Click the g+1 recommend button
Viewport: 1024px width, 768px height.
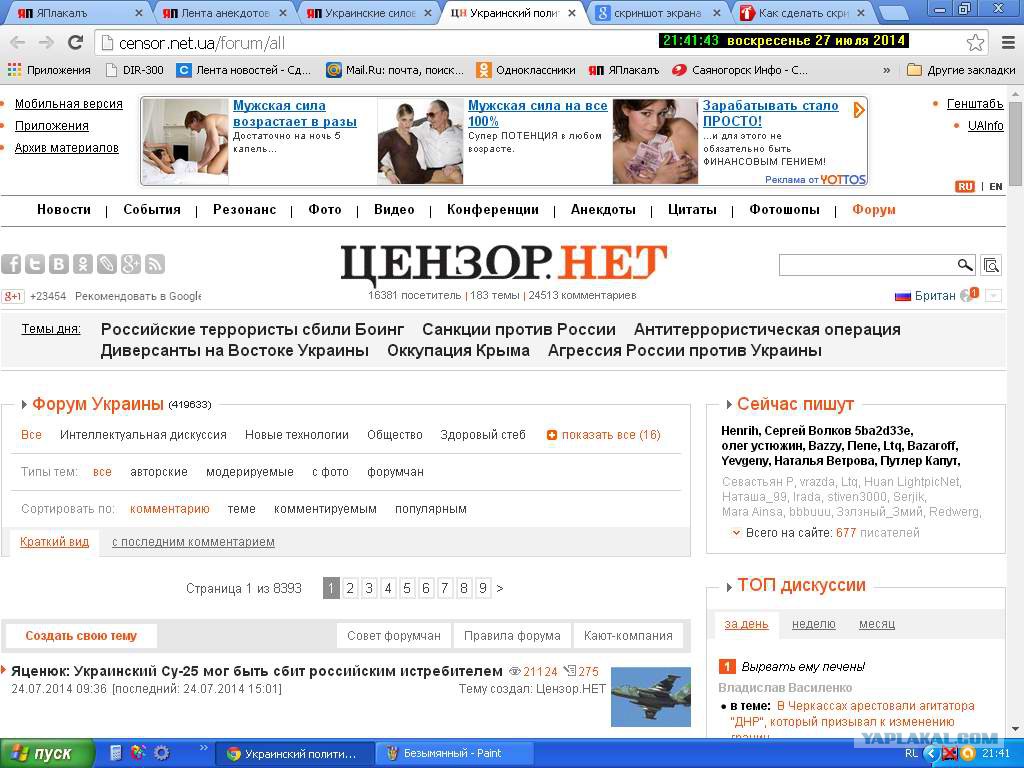coord(12,296)
